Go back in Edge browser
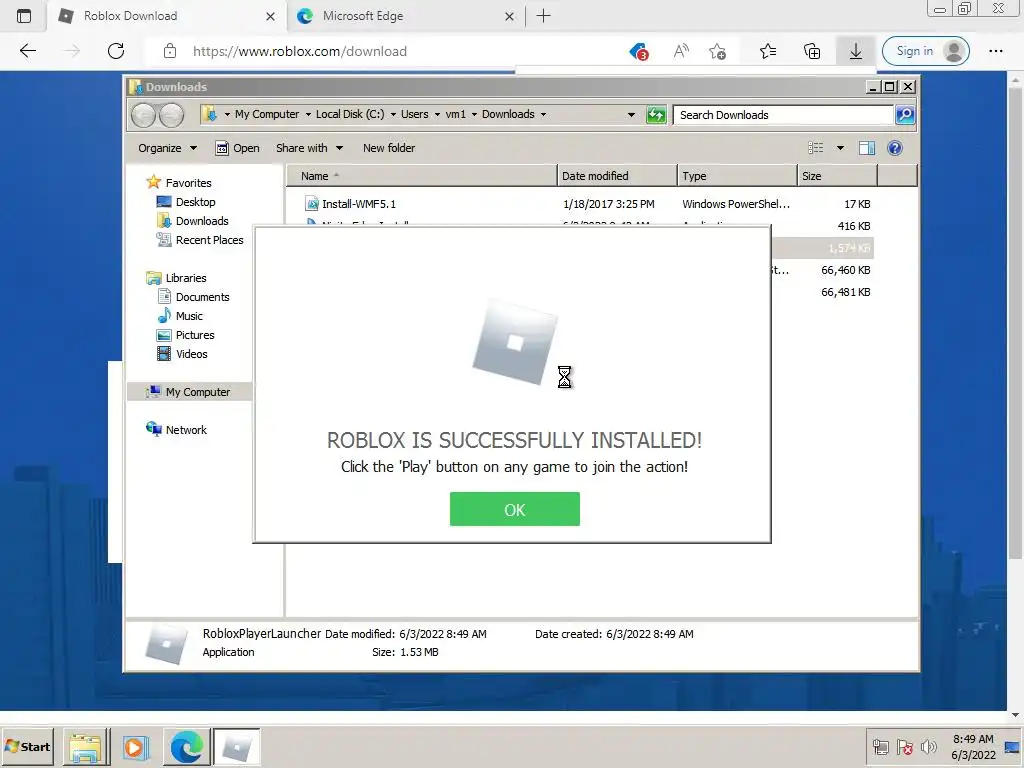Viewport: 1024px width, 768px height. coord(28,51)
